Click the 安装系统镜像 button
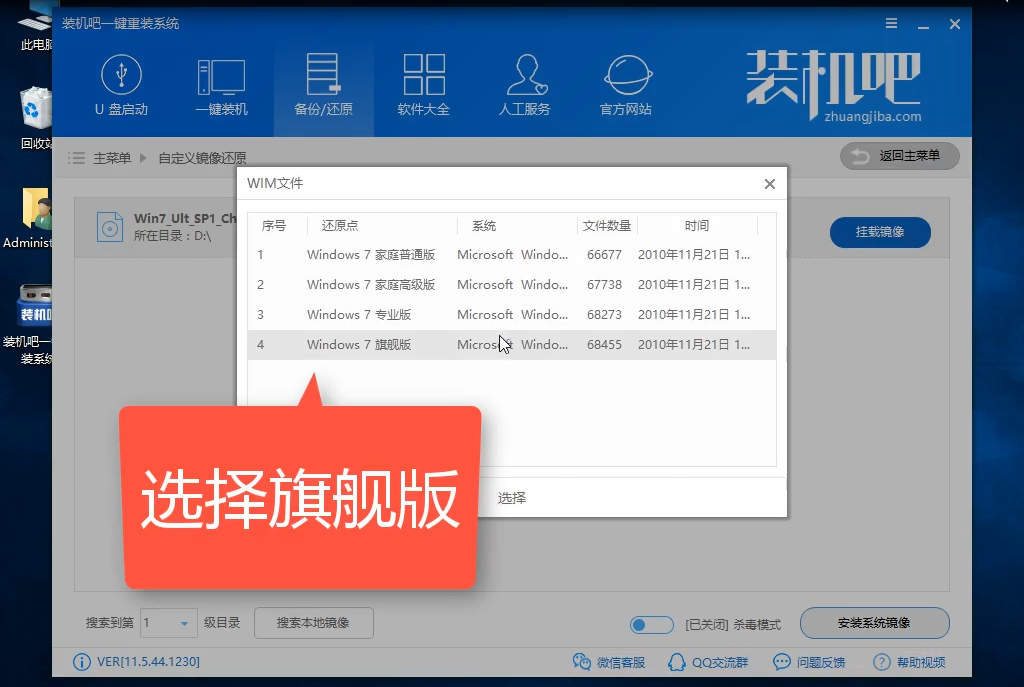Viewport: 1024px width, 687px height. click(874, 623)
